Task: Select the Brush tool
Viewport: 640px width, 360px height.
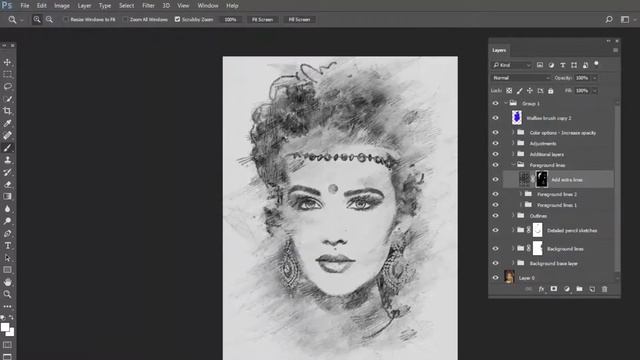Action: point(7,148)
